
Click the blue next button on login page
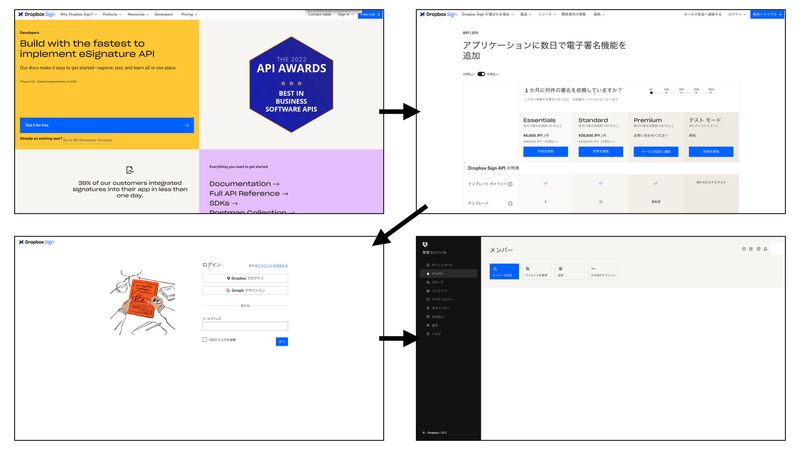coord(282,341)
